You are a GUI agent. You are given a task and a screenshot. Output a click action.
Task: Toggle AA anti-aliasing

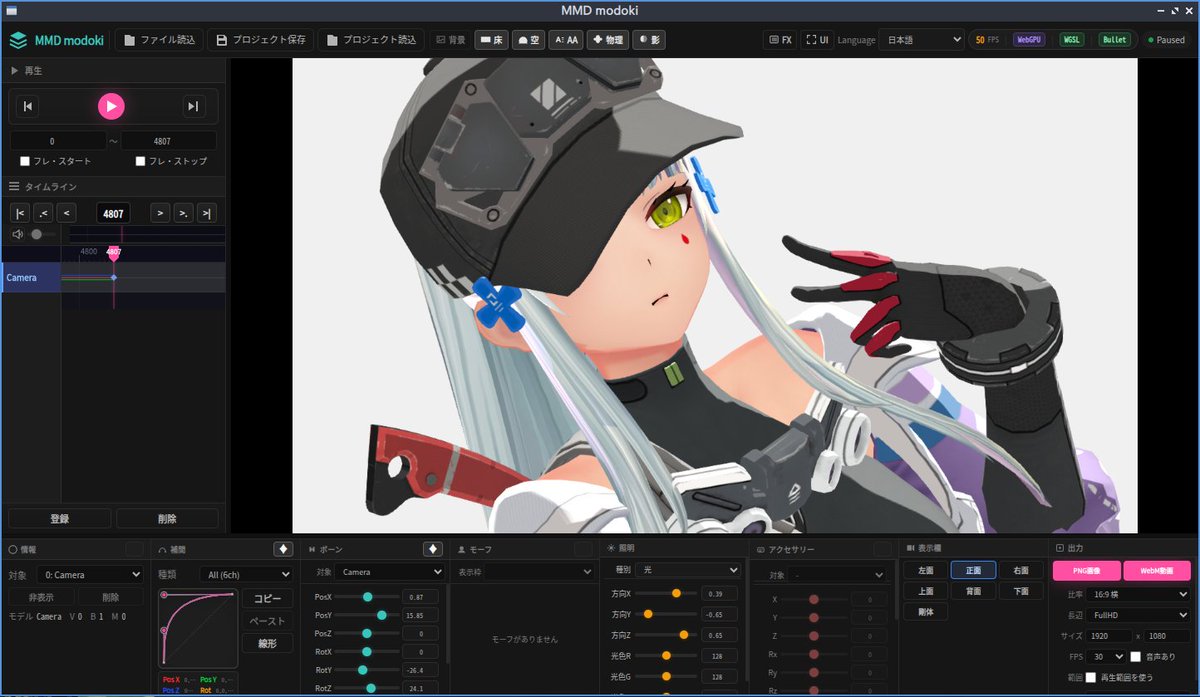[x=566, y=40]
